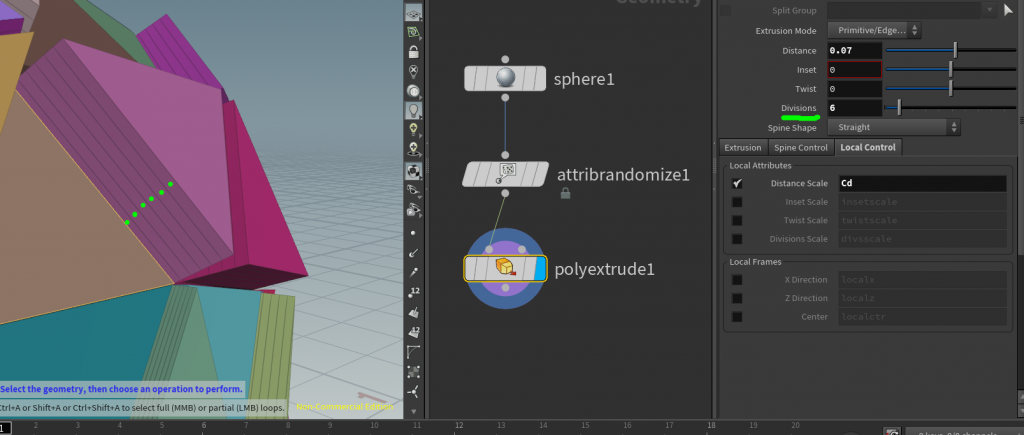Switch to the Extrusion tab

tap(743, 148)
